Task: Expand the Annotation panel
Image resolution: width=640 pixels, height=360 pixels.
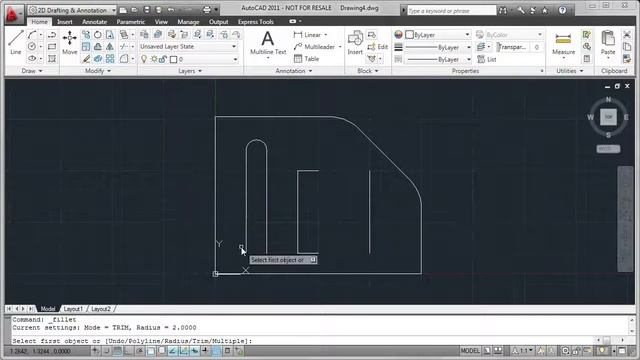Action: 293,71
